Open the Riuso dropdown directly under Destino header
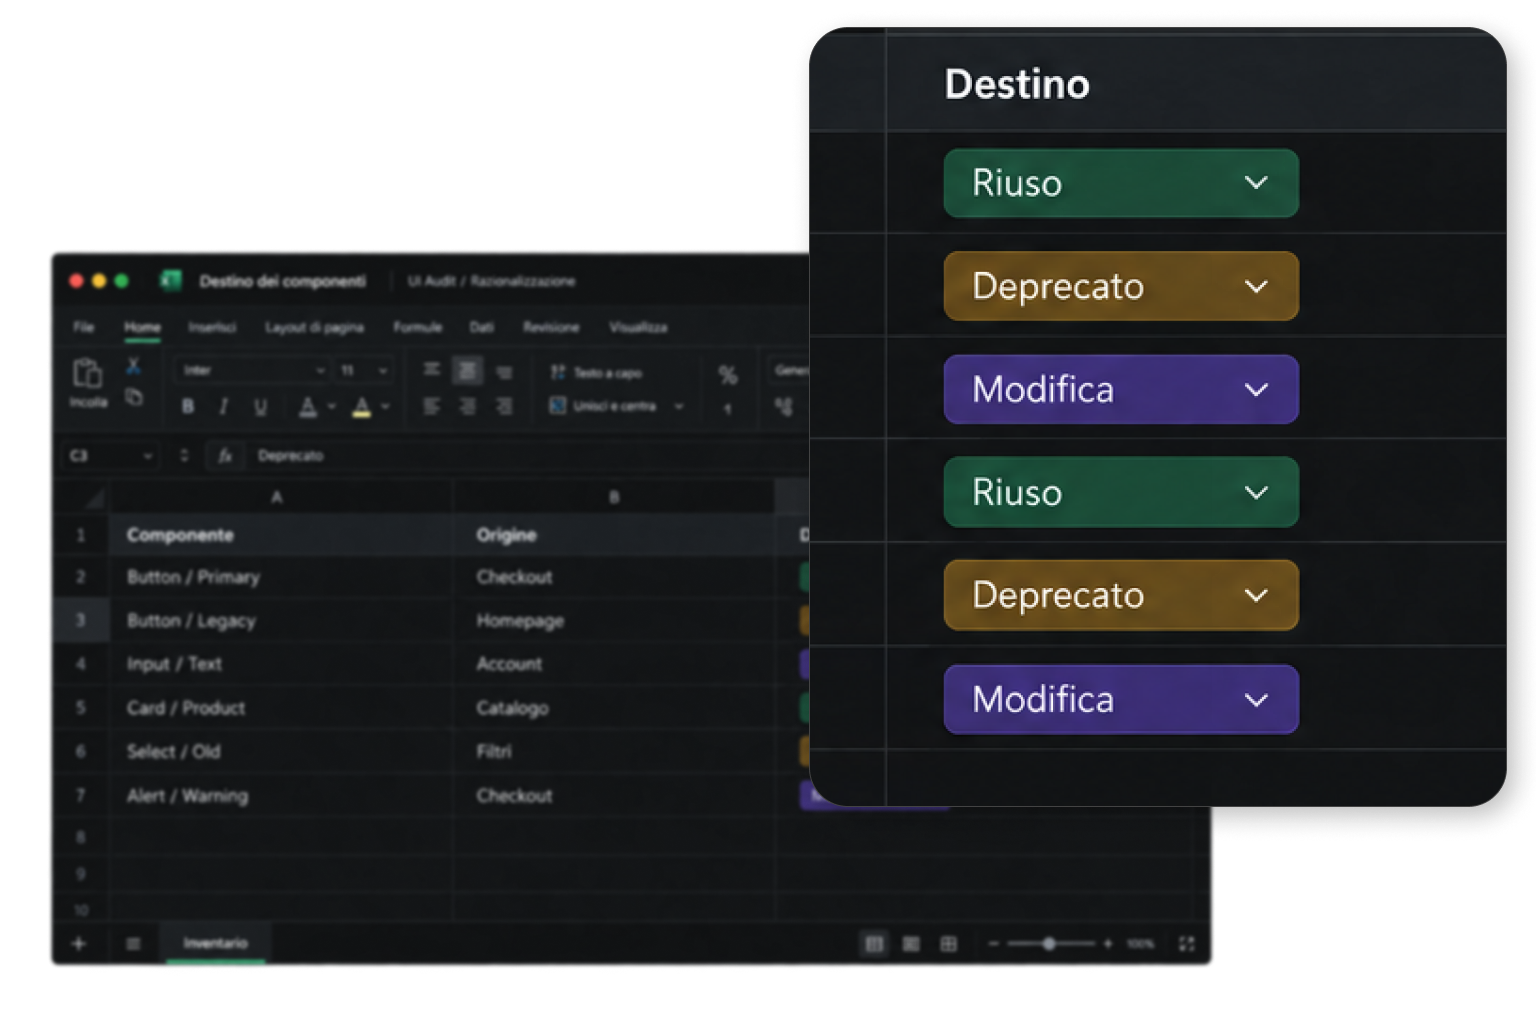1536x1024 pixels. [x=1121, y=183]
